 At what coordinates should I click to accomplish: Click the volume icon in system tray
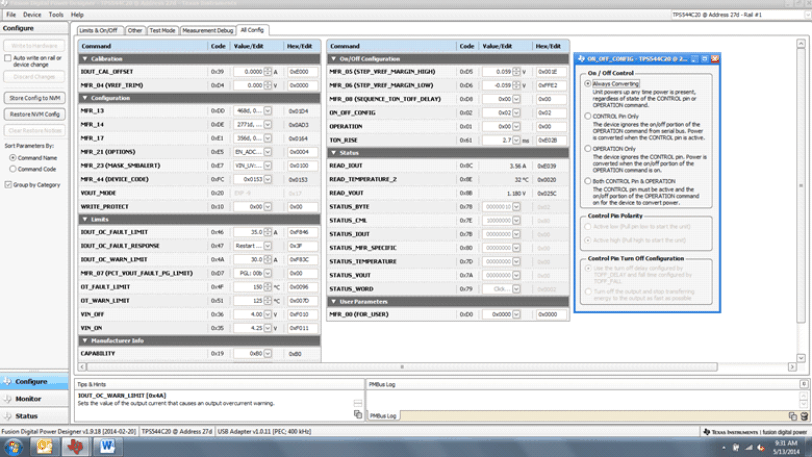(761, 448)
